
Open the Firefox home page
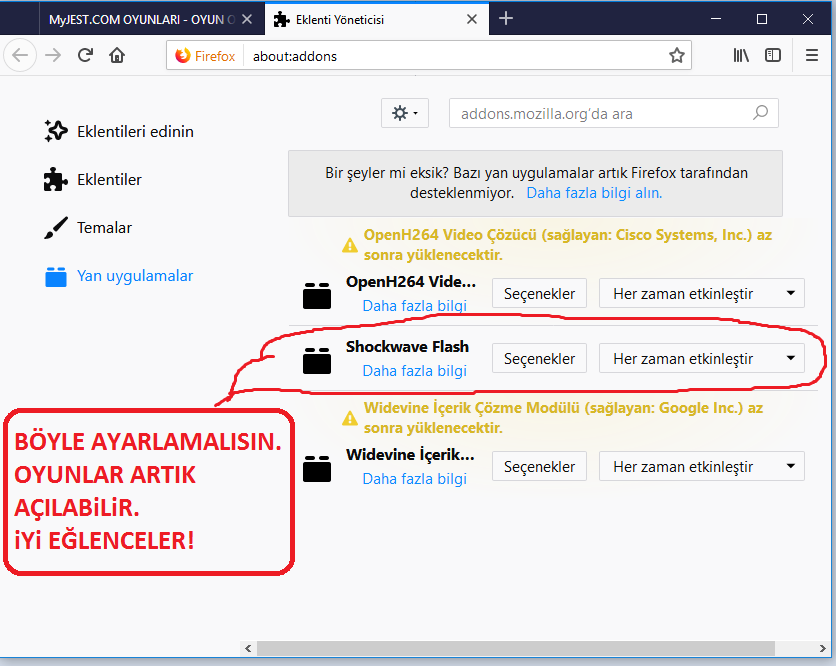tap(117, 55)
